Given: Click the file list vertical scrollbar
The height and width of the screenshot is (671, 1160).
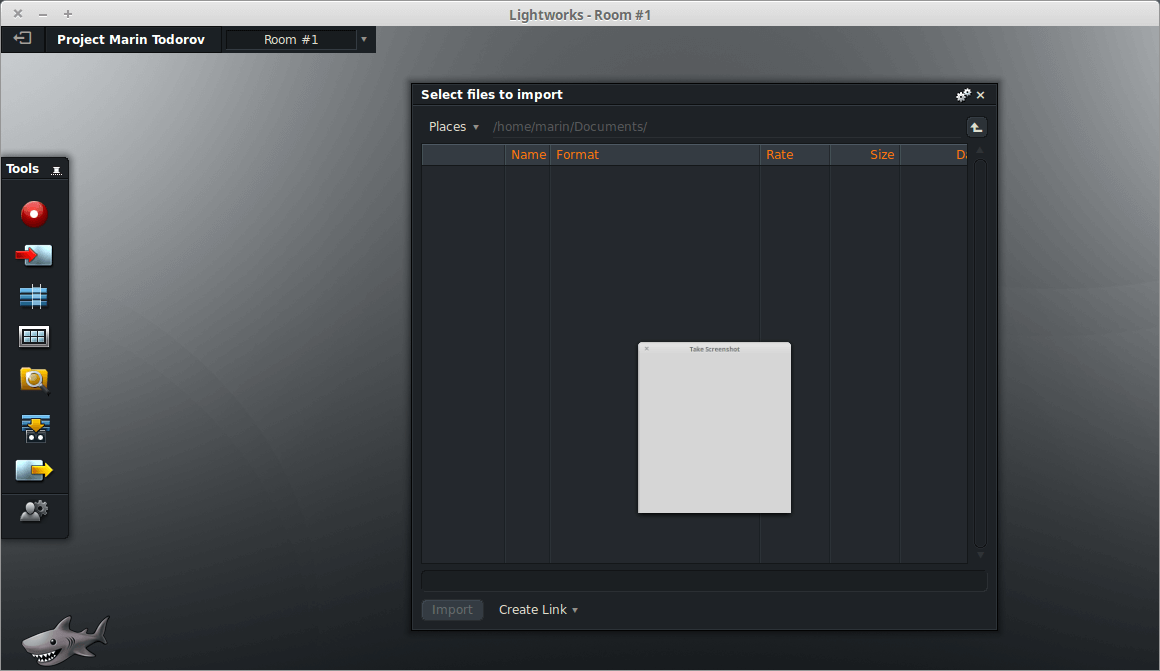Looking at the screenshot, I should (980, 350).
